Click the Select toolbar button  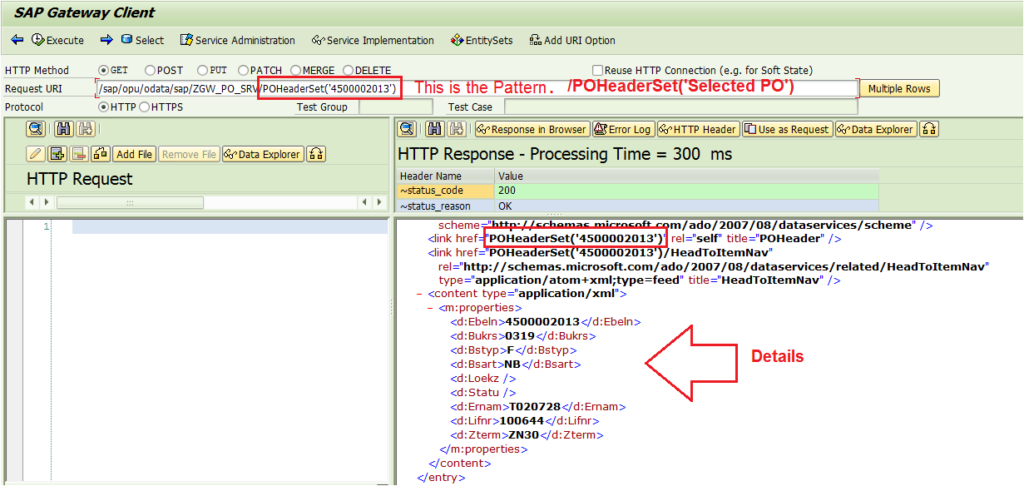(142, 40)
